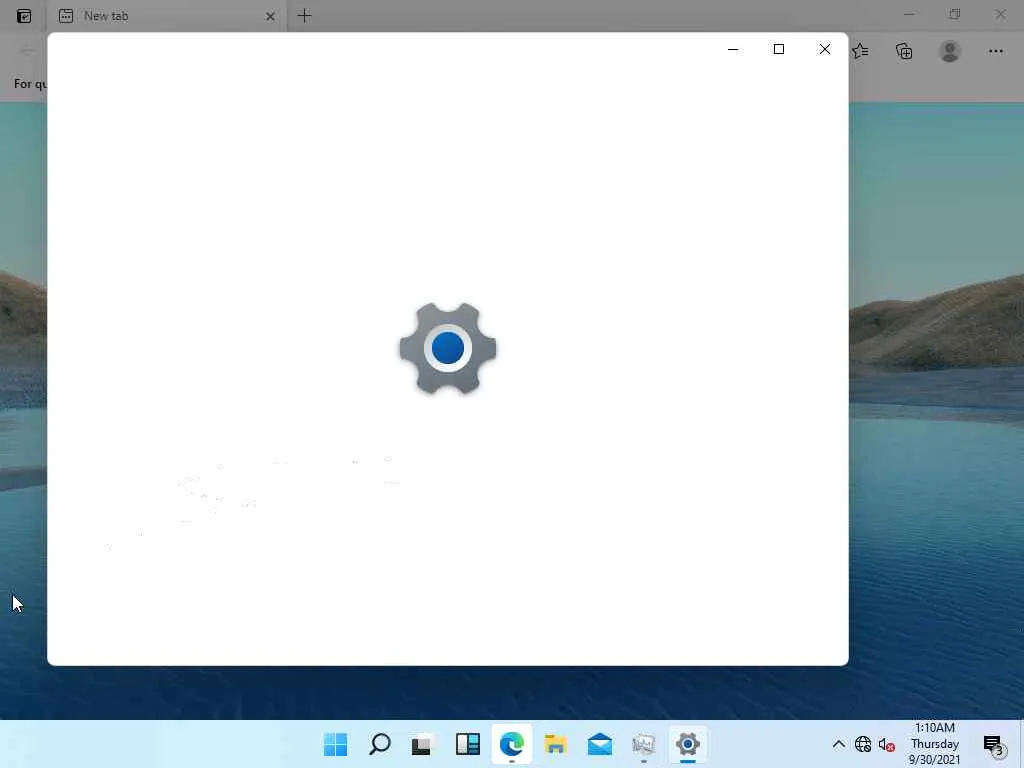Switch to Microsoft Edge in taskbar
The height and width of the screenshot is (768, 1024).
tap(512, 744)
